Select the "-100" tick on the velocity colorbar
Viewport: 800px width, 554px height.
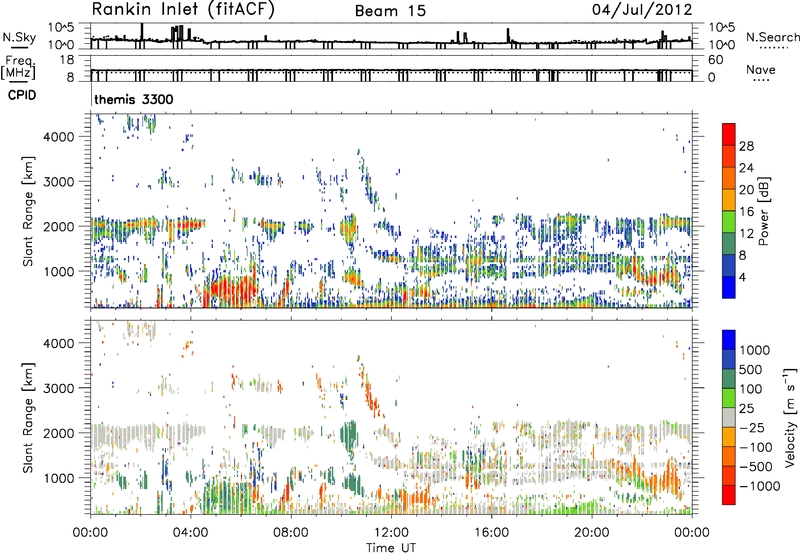pos(755,447)
